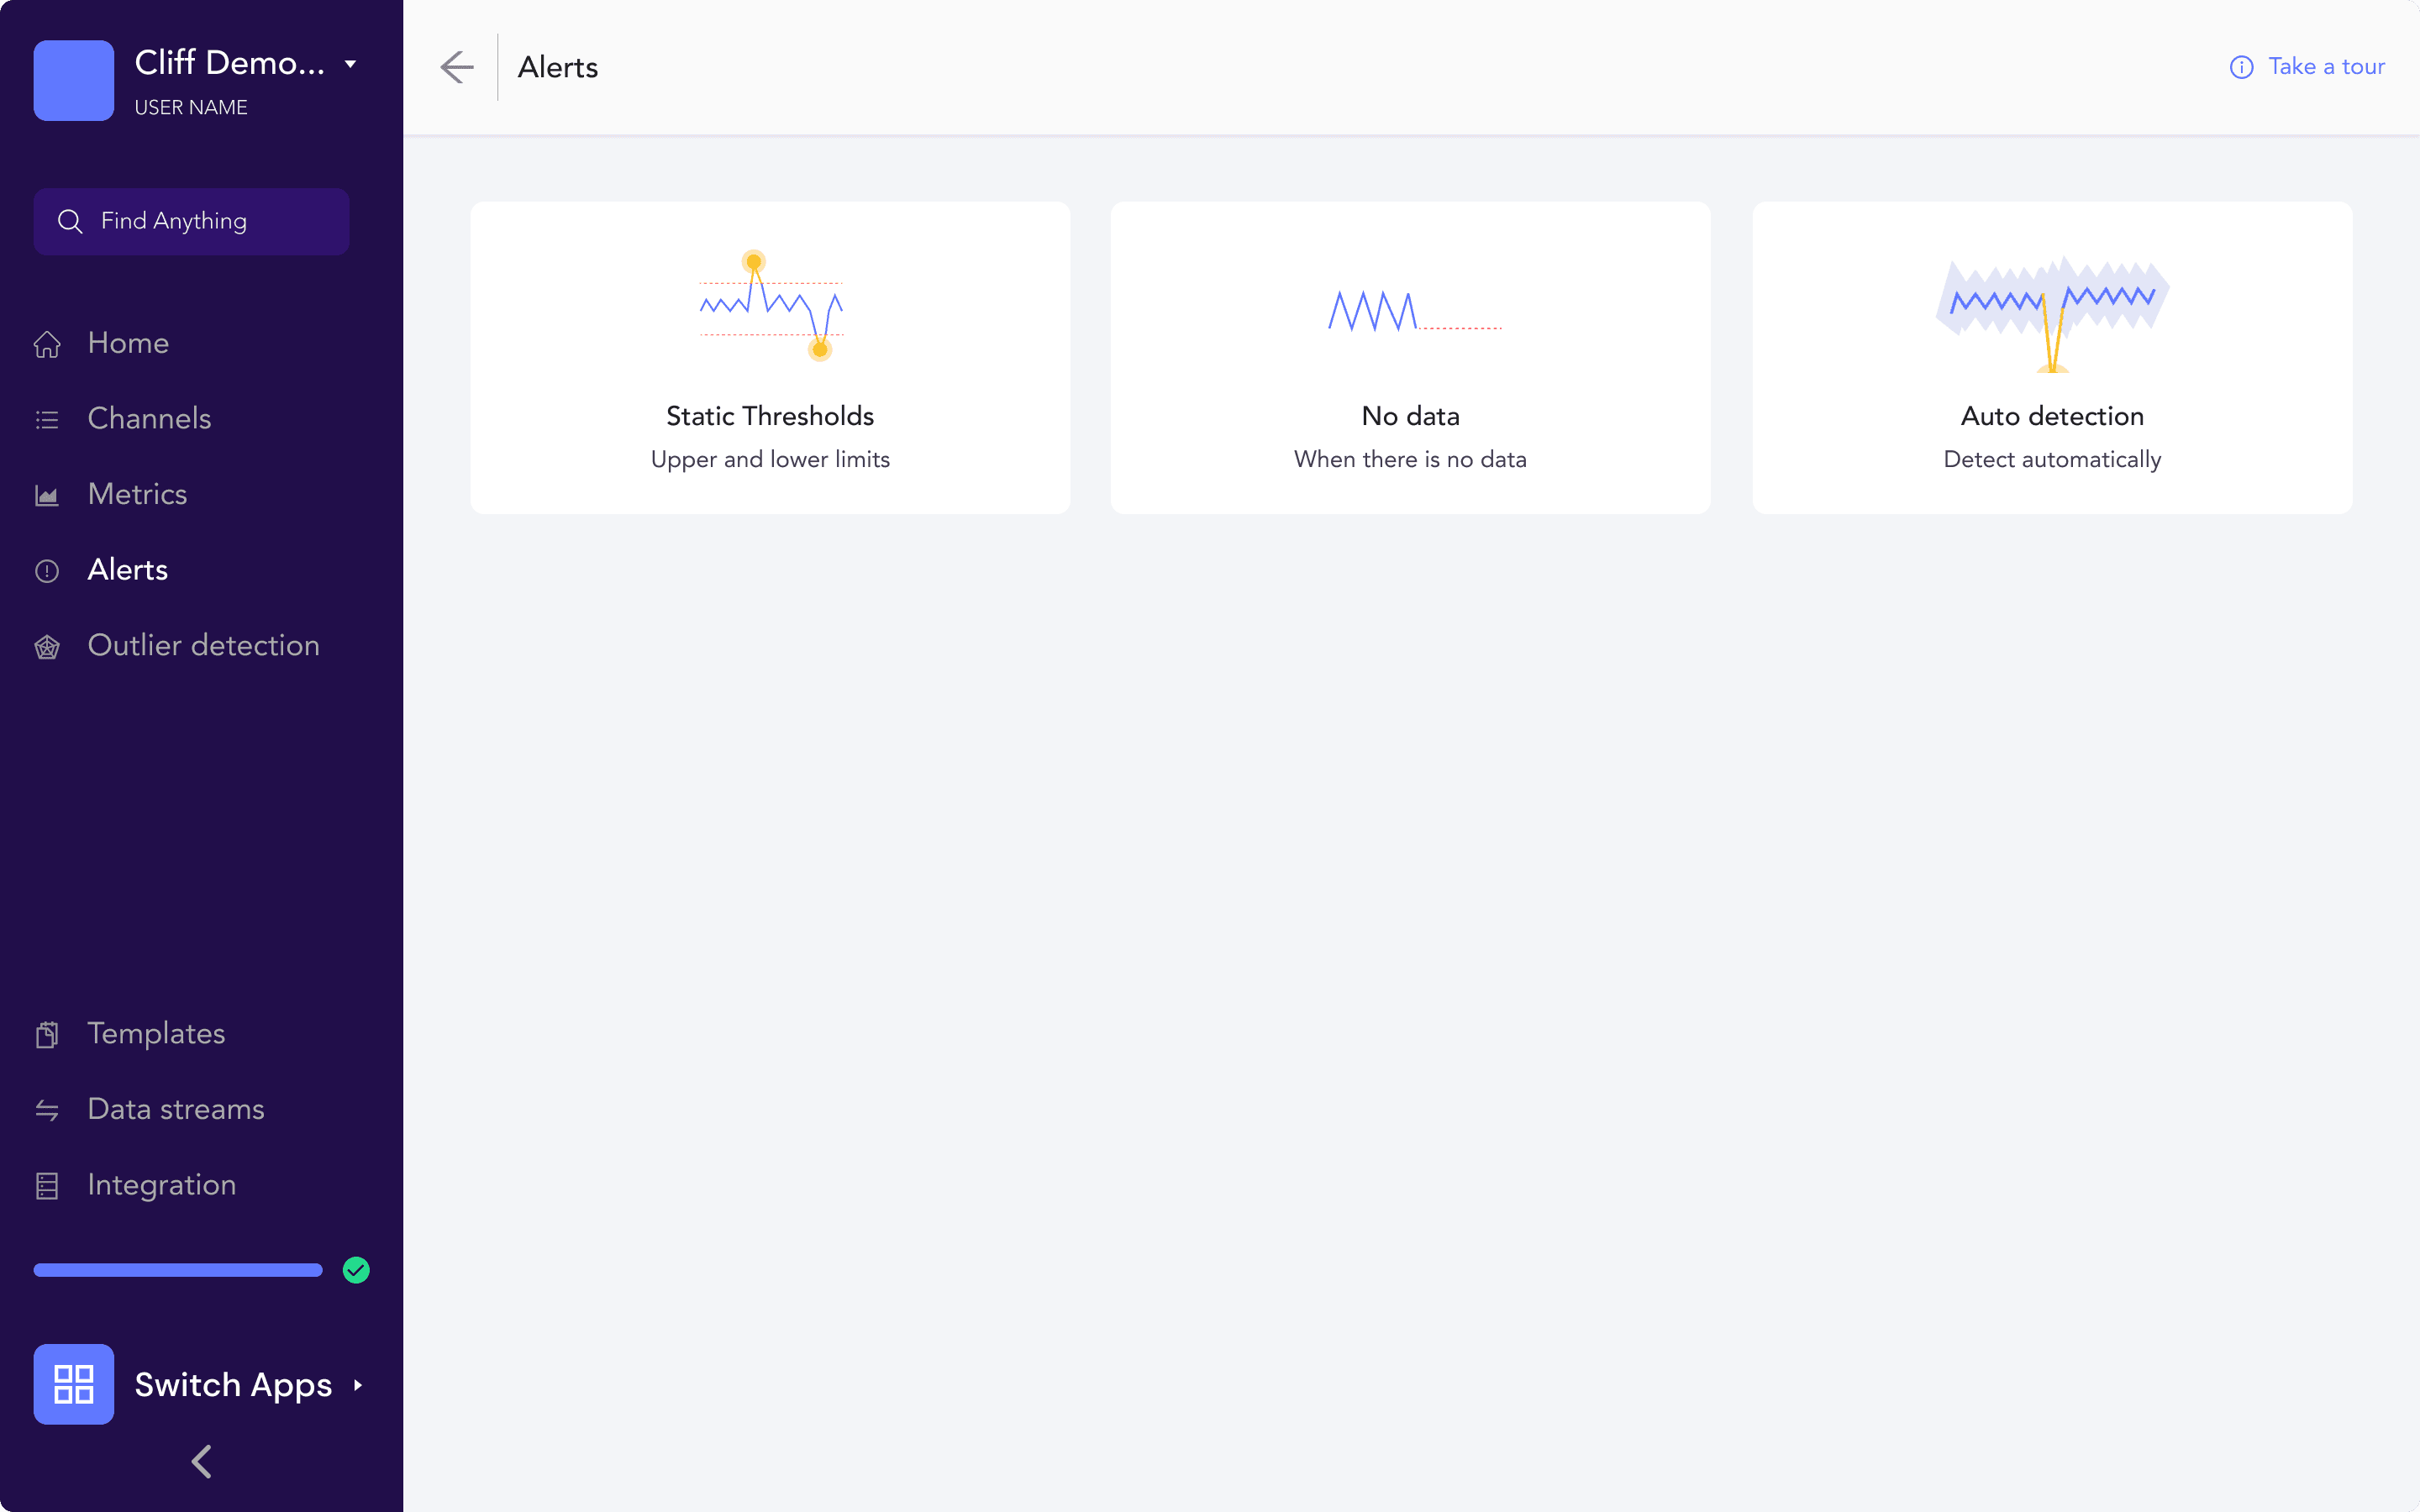Open the Alerts menu item
The image size is (2420, 1512).
tap(128, 570)
